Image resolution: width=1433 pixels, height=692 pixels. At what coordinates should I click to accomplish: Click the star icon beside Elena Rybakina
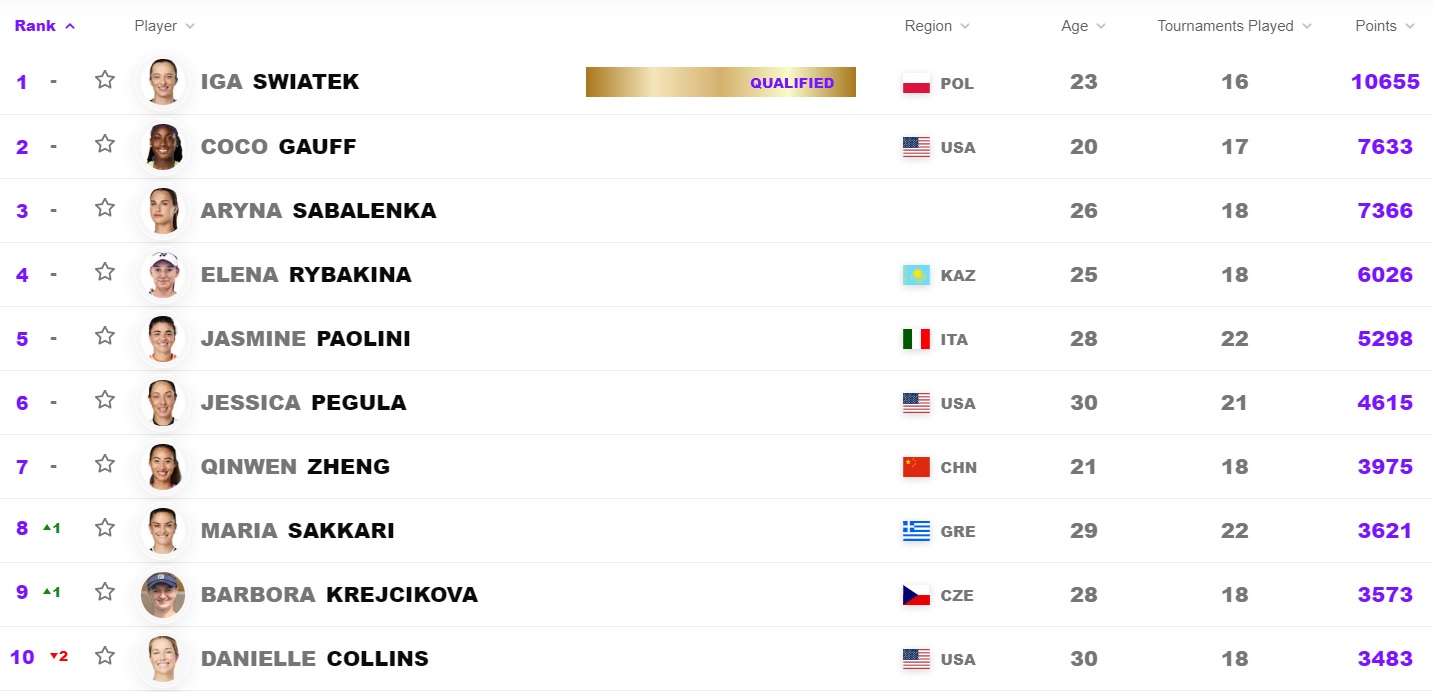tap(105, 272)
